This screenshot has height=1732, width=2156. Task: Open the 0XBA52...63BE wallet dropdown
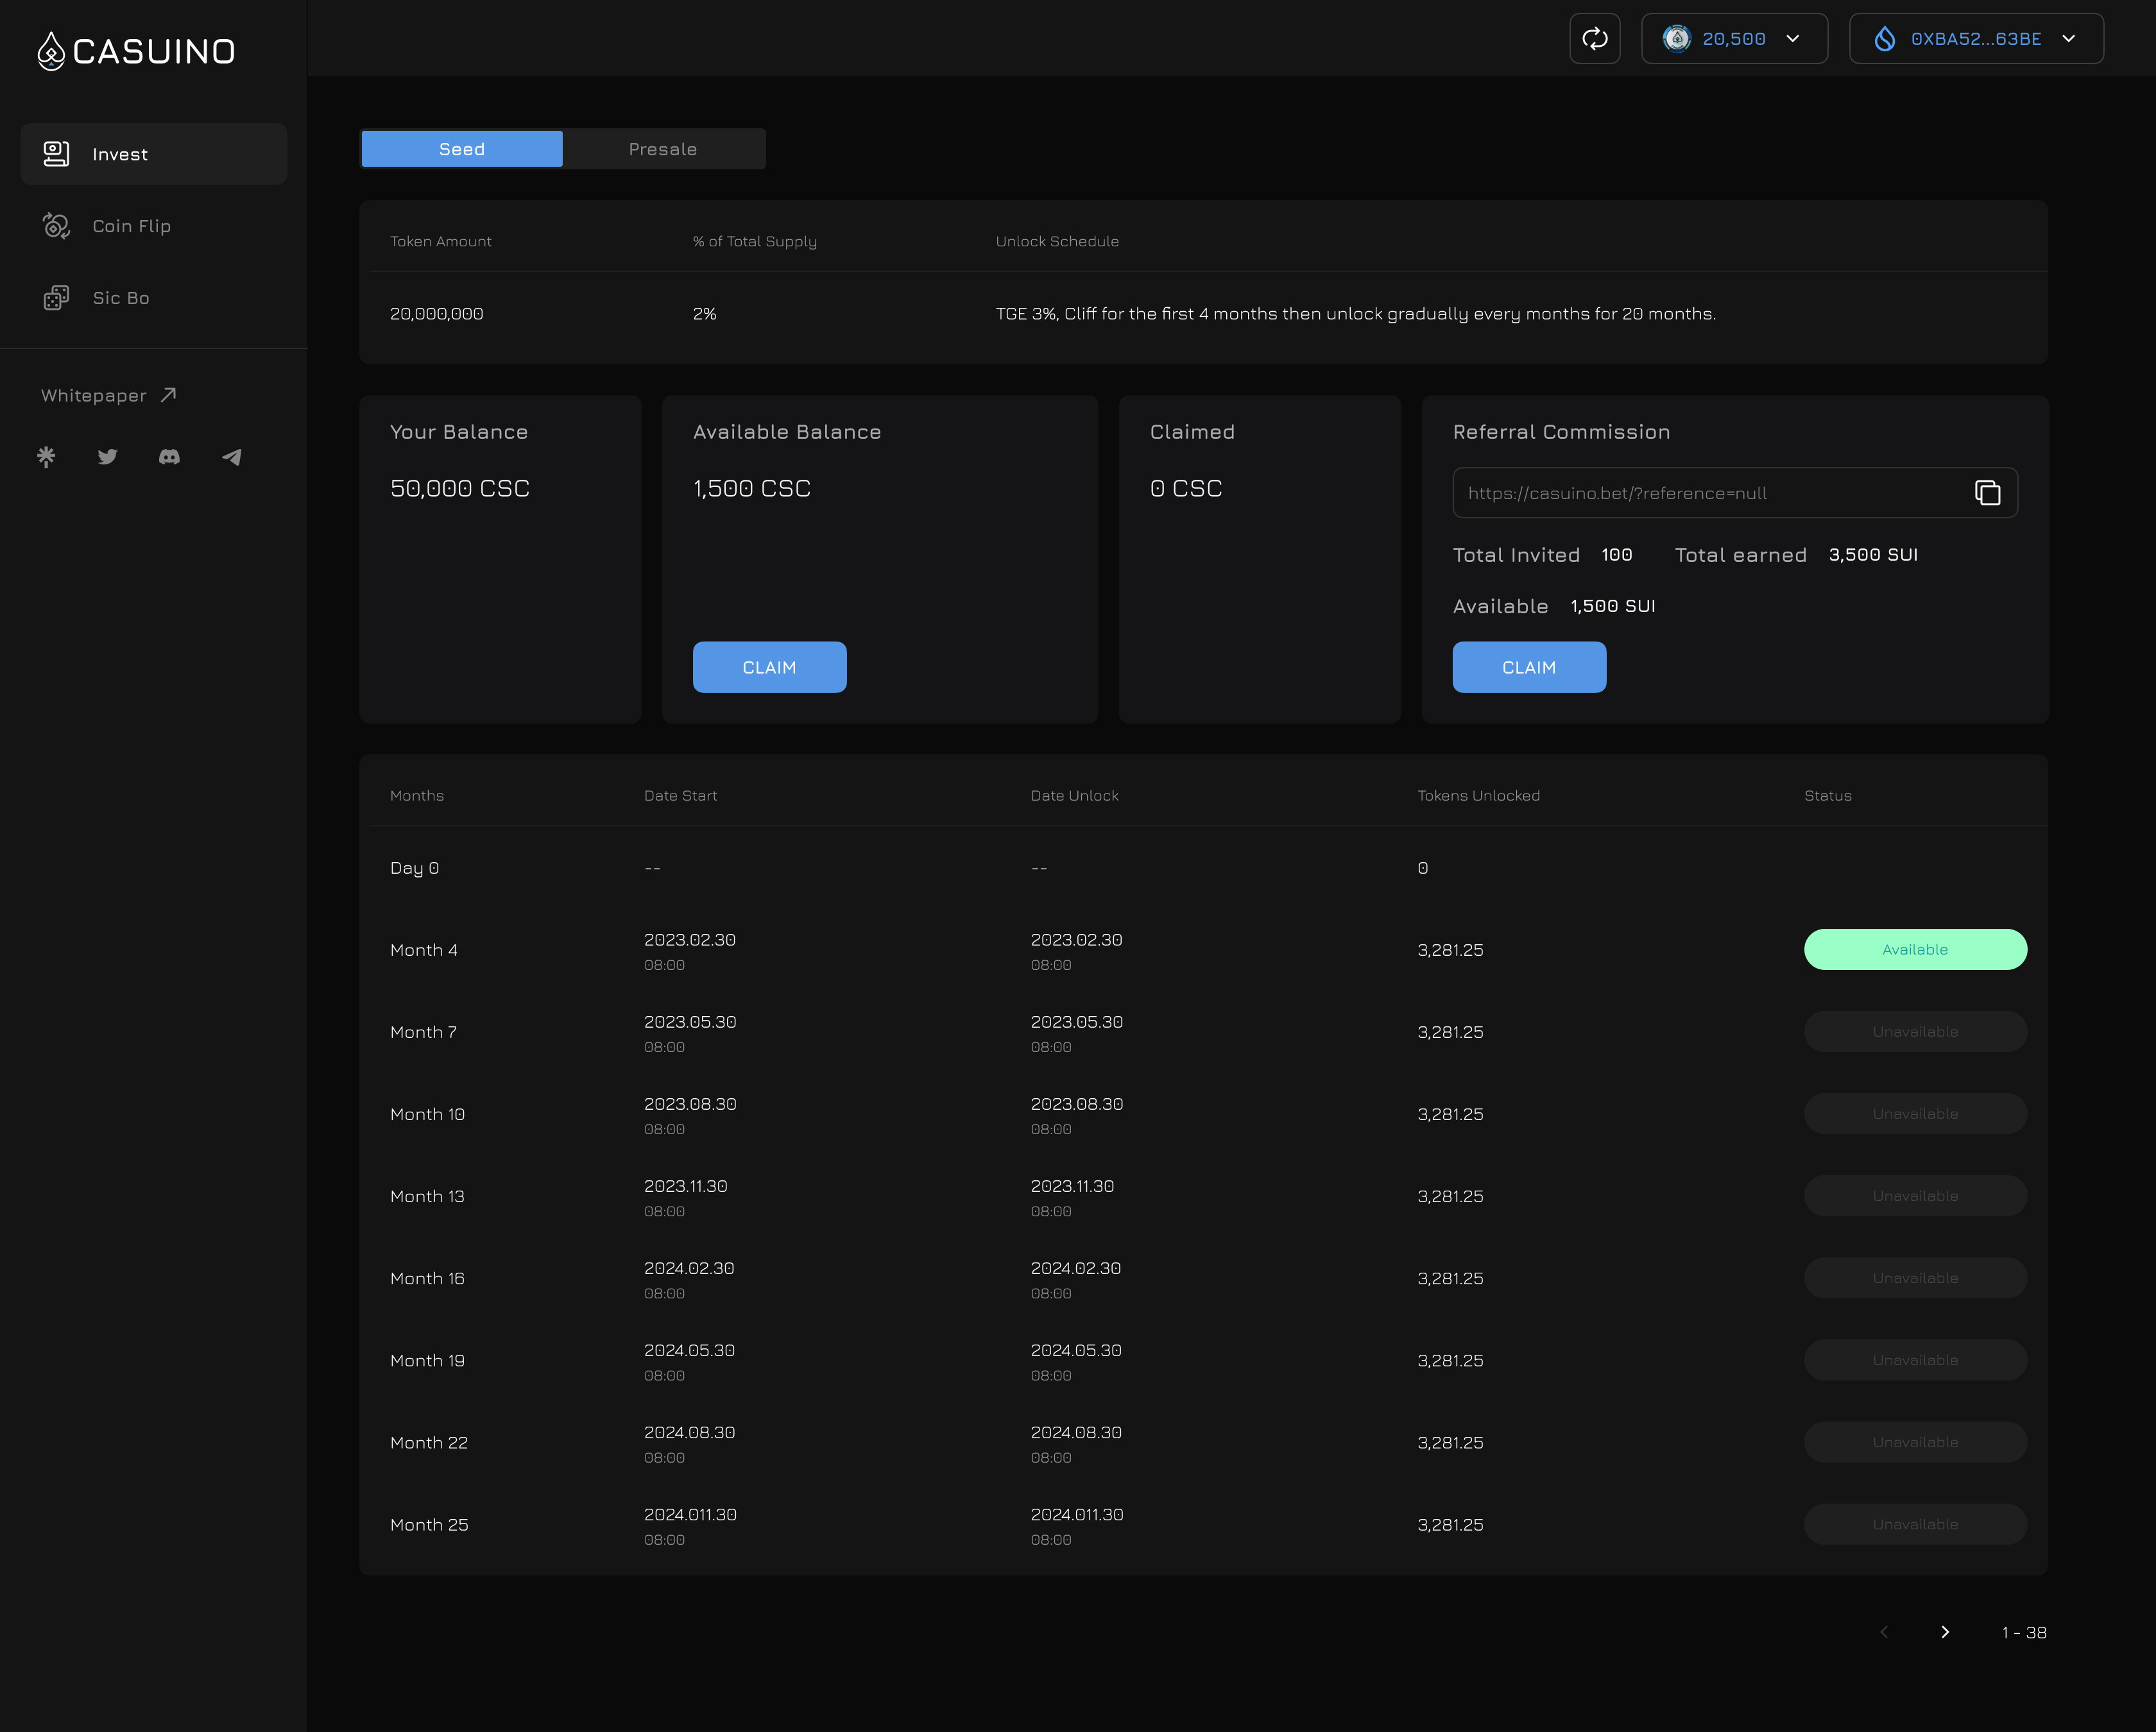[x=1975, y=39]
